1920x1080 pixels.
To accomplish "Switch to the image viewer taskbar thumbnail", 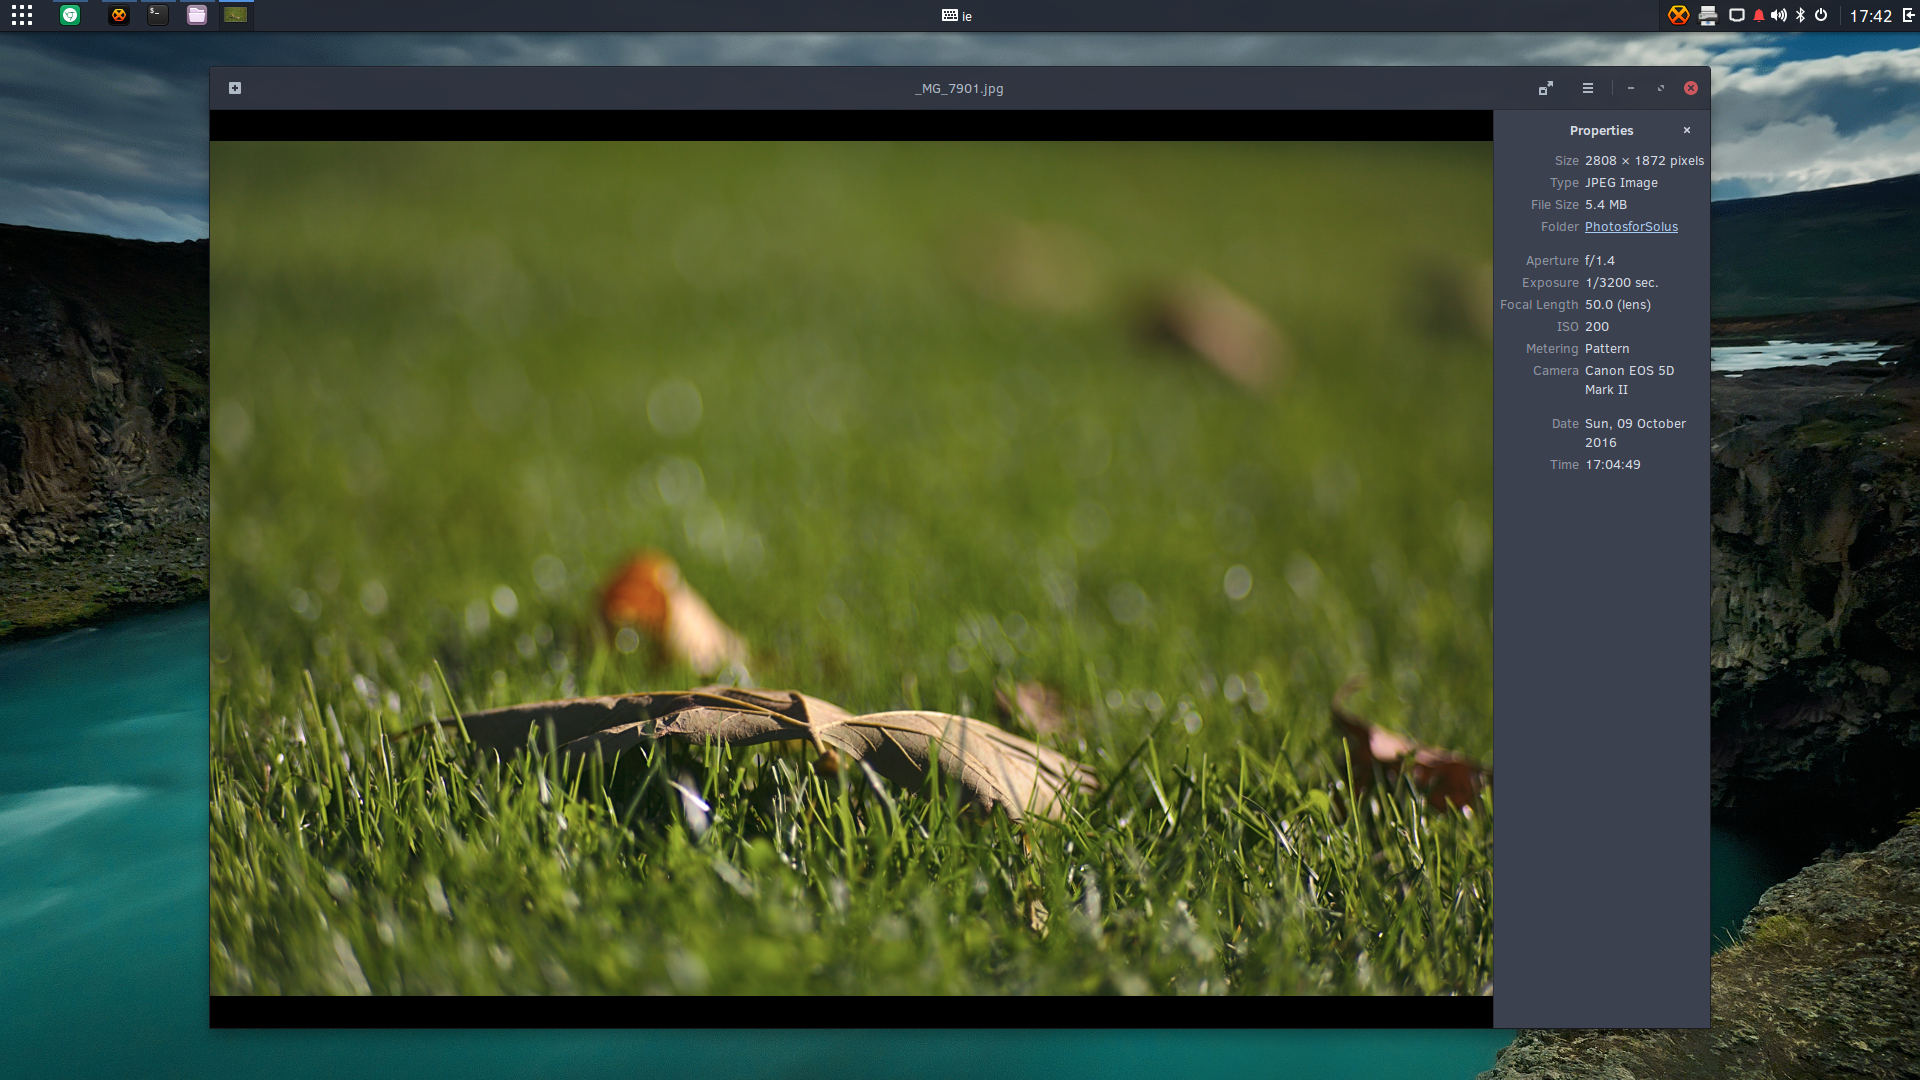I will [x=236, y=15].
